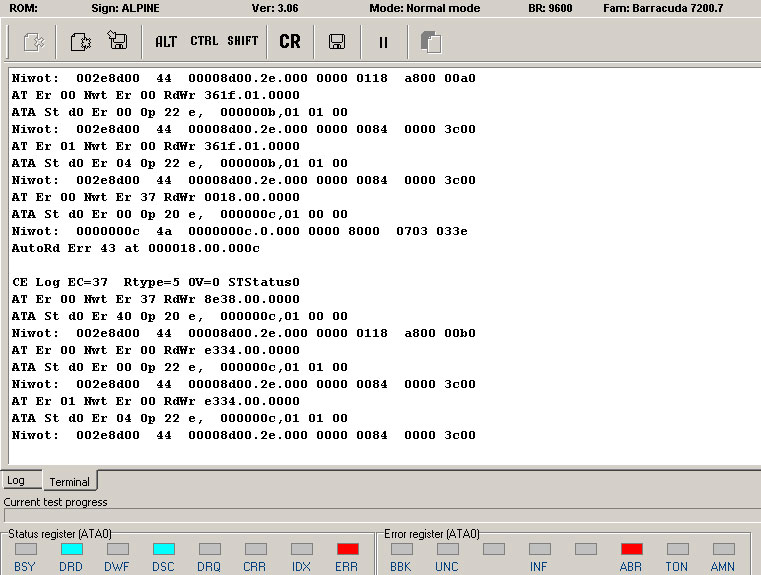Click the save-to-disk with arrow icon

[117, 40]
